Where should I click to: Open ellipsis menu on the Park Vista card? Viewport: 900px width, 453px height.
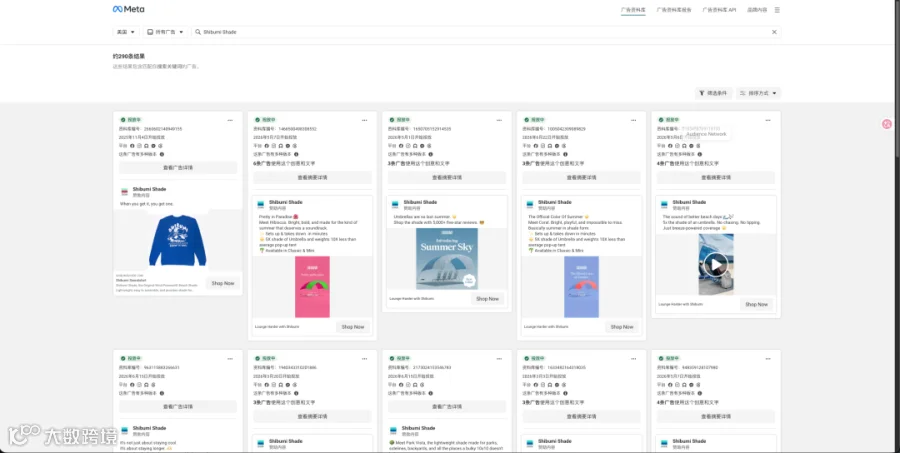pyautogui.click(x=499, y=359)
